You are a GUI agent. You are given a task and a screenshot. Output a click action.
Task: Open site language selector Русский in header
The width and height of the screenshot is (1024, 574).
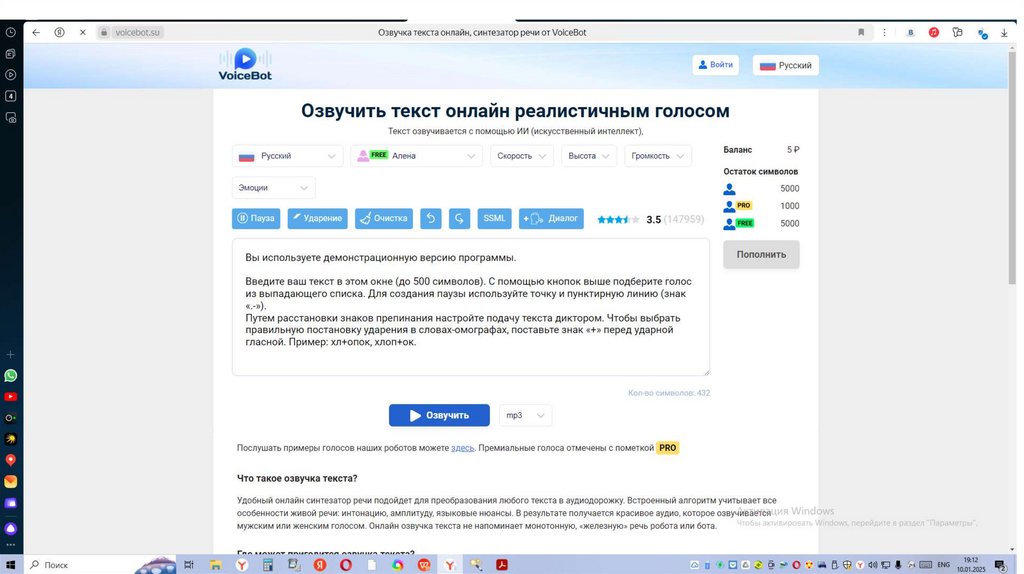(x=786, y=65)
